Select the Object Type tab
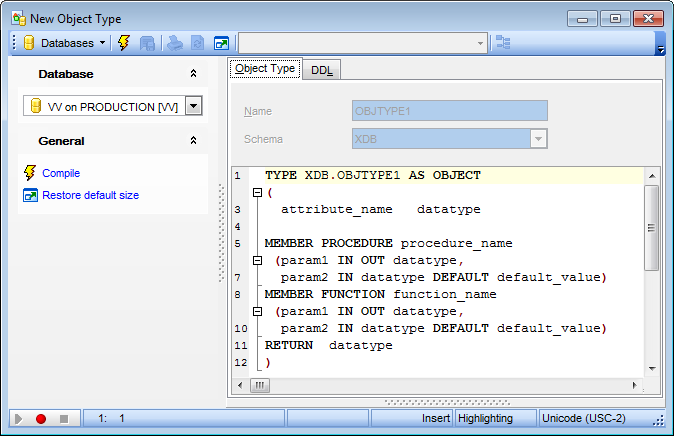The height and width of the screenshot is (436, 674). [265, 69]
